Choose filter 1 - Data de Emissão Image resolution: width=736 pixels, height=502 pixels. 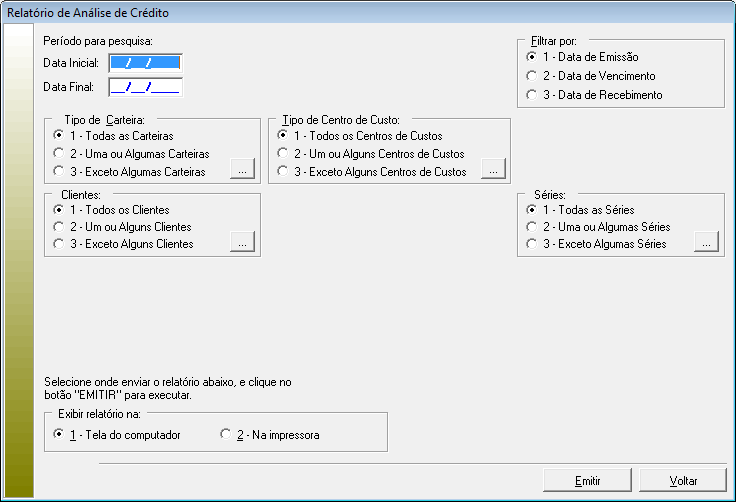531,57
